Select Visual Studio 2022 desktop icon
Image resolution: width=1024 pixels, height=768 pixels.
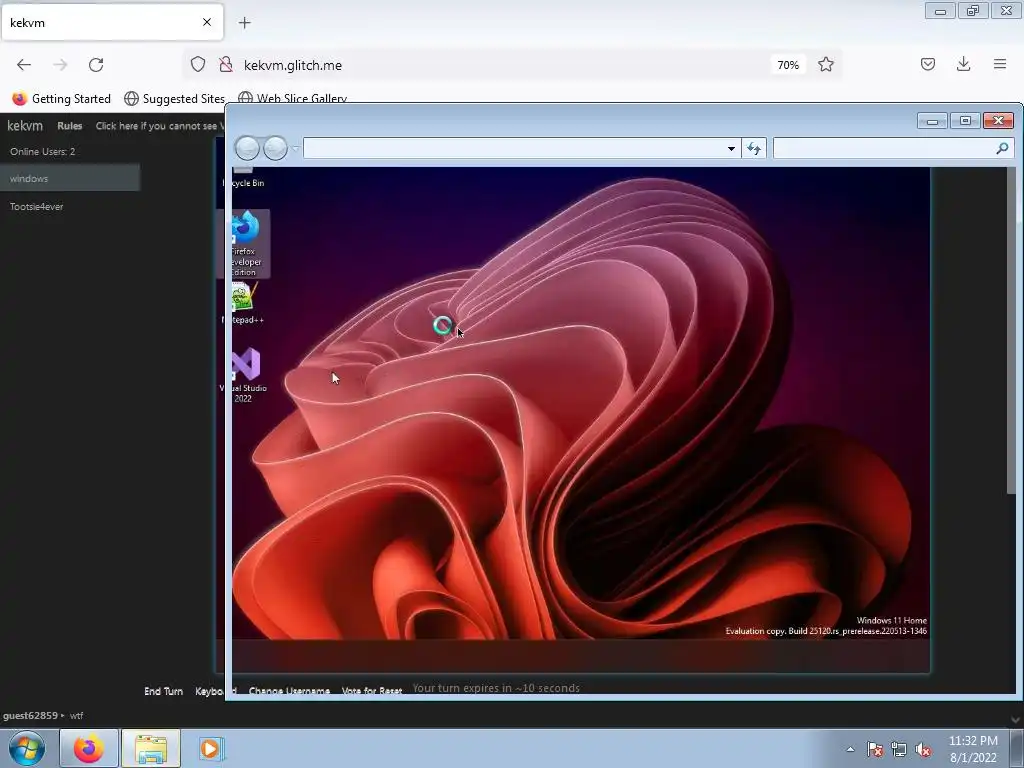pos(244,376)
